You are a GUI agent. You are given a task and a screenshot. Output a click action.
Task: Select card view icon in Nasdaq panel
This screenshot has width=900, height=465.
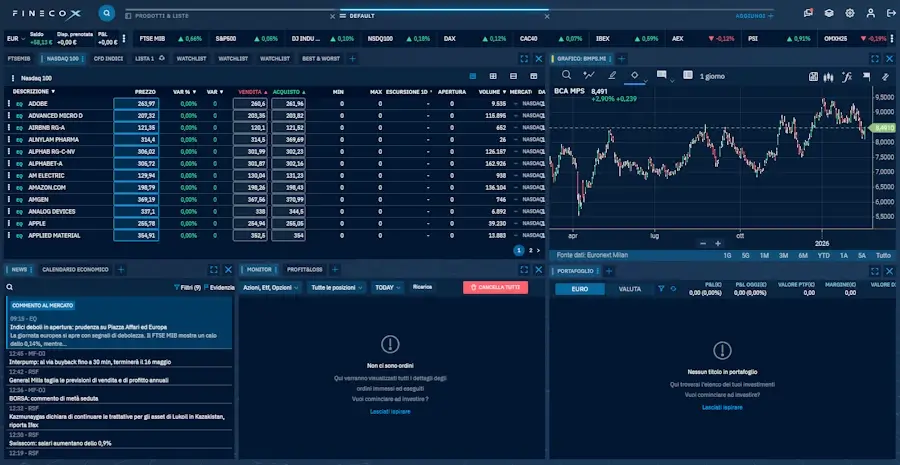(533, 76)
